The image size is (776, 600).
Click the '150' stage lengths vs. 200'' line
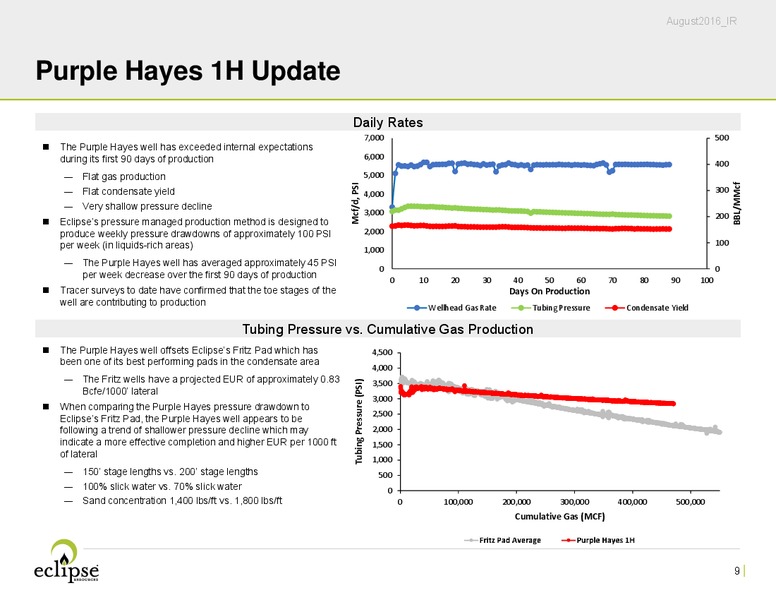170,472
